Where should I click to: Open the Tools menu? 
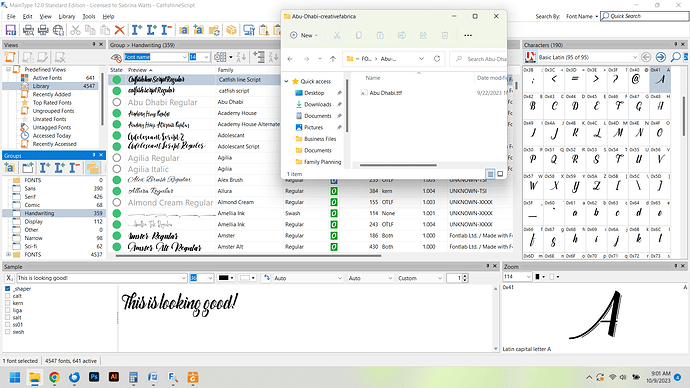(89, 16)
